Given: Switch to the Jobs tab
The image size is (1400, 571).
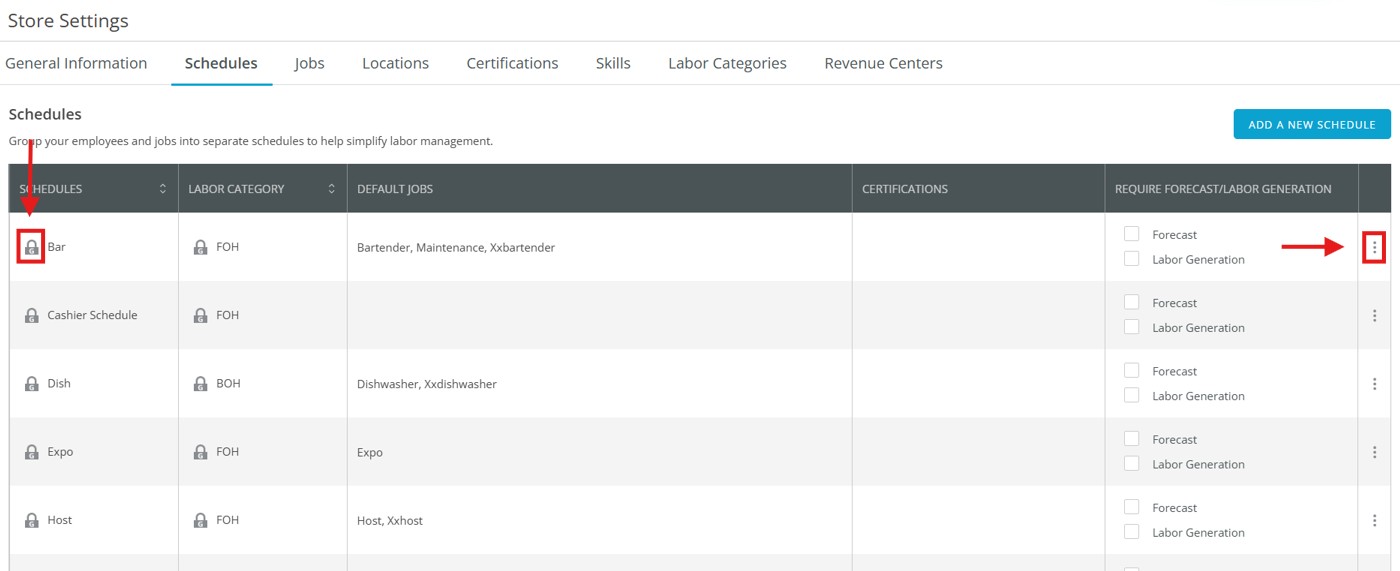Looking at the screenshot, I should click(x=309, y=63).
